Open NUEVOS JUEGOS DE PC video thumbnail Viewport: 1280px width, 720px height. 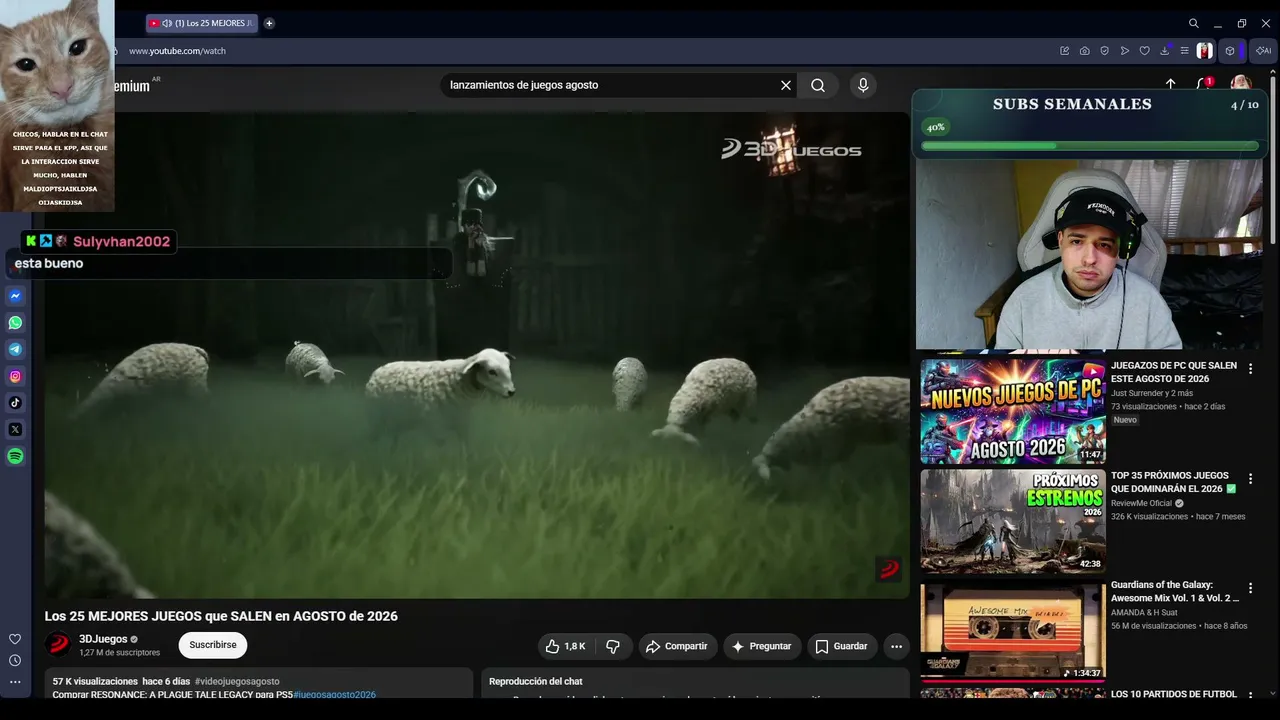point(1013,411)
